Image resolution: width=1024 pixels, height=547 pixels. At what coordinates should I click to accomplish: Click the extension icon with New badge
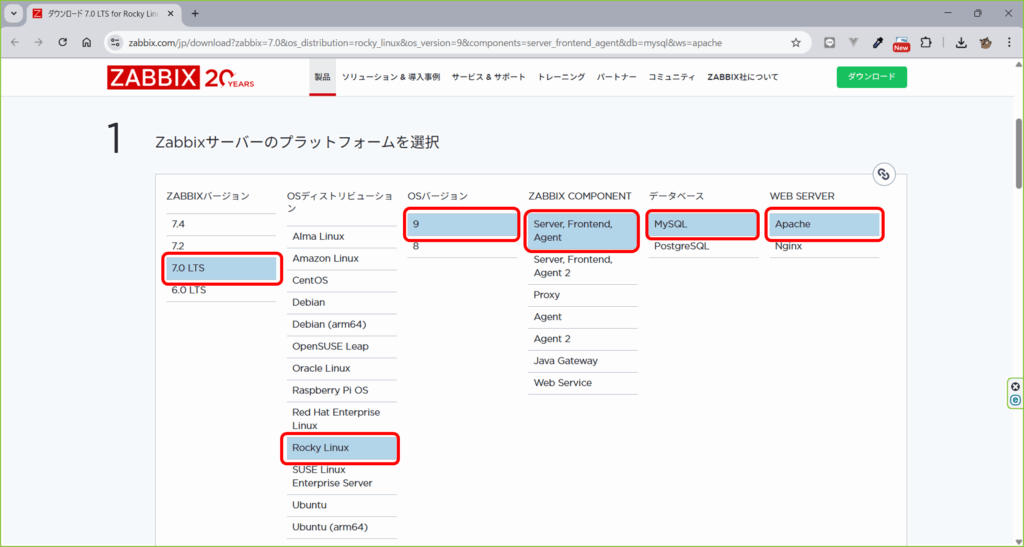pyautogui.click(x=901, y=44)
